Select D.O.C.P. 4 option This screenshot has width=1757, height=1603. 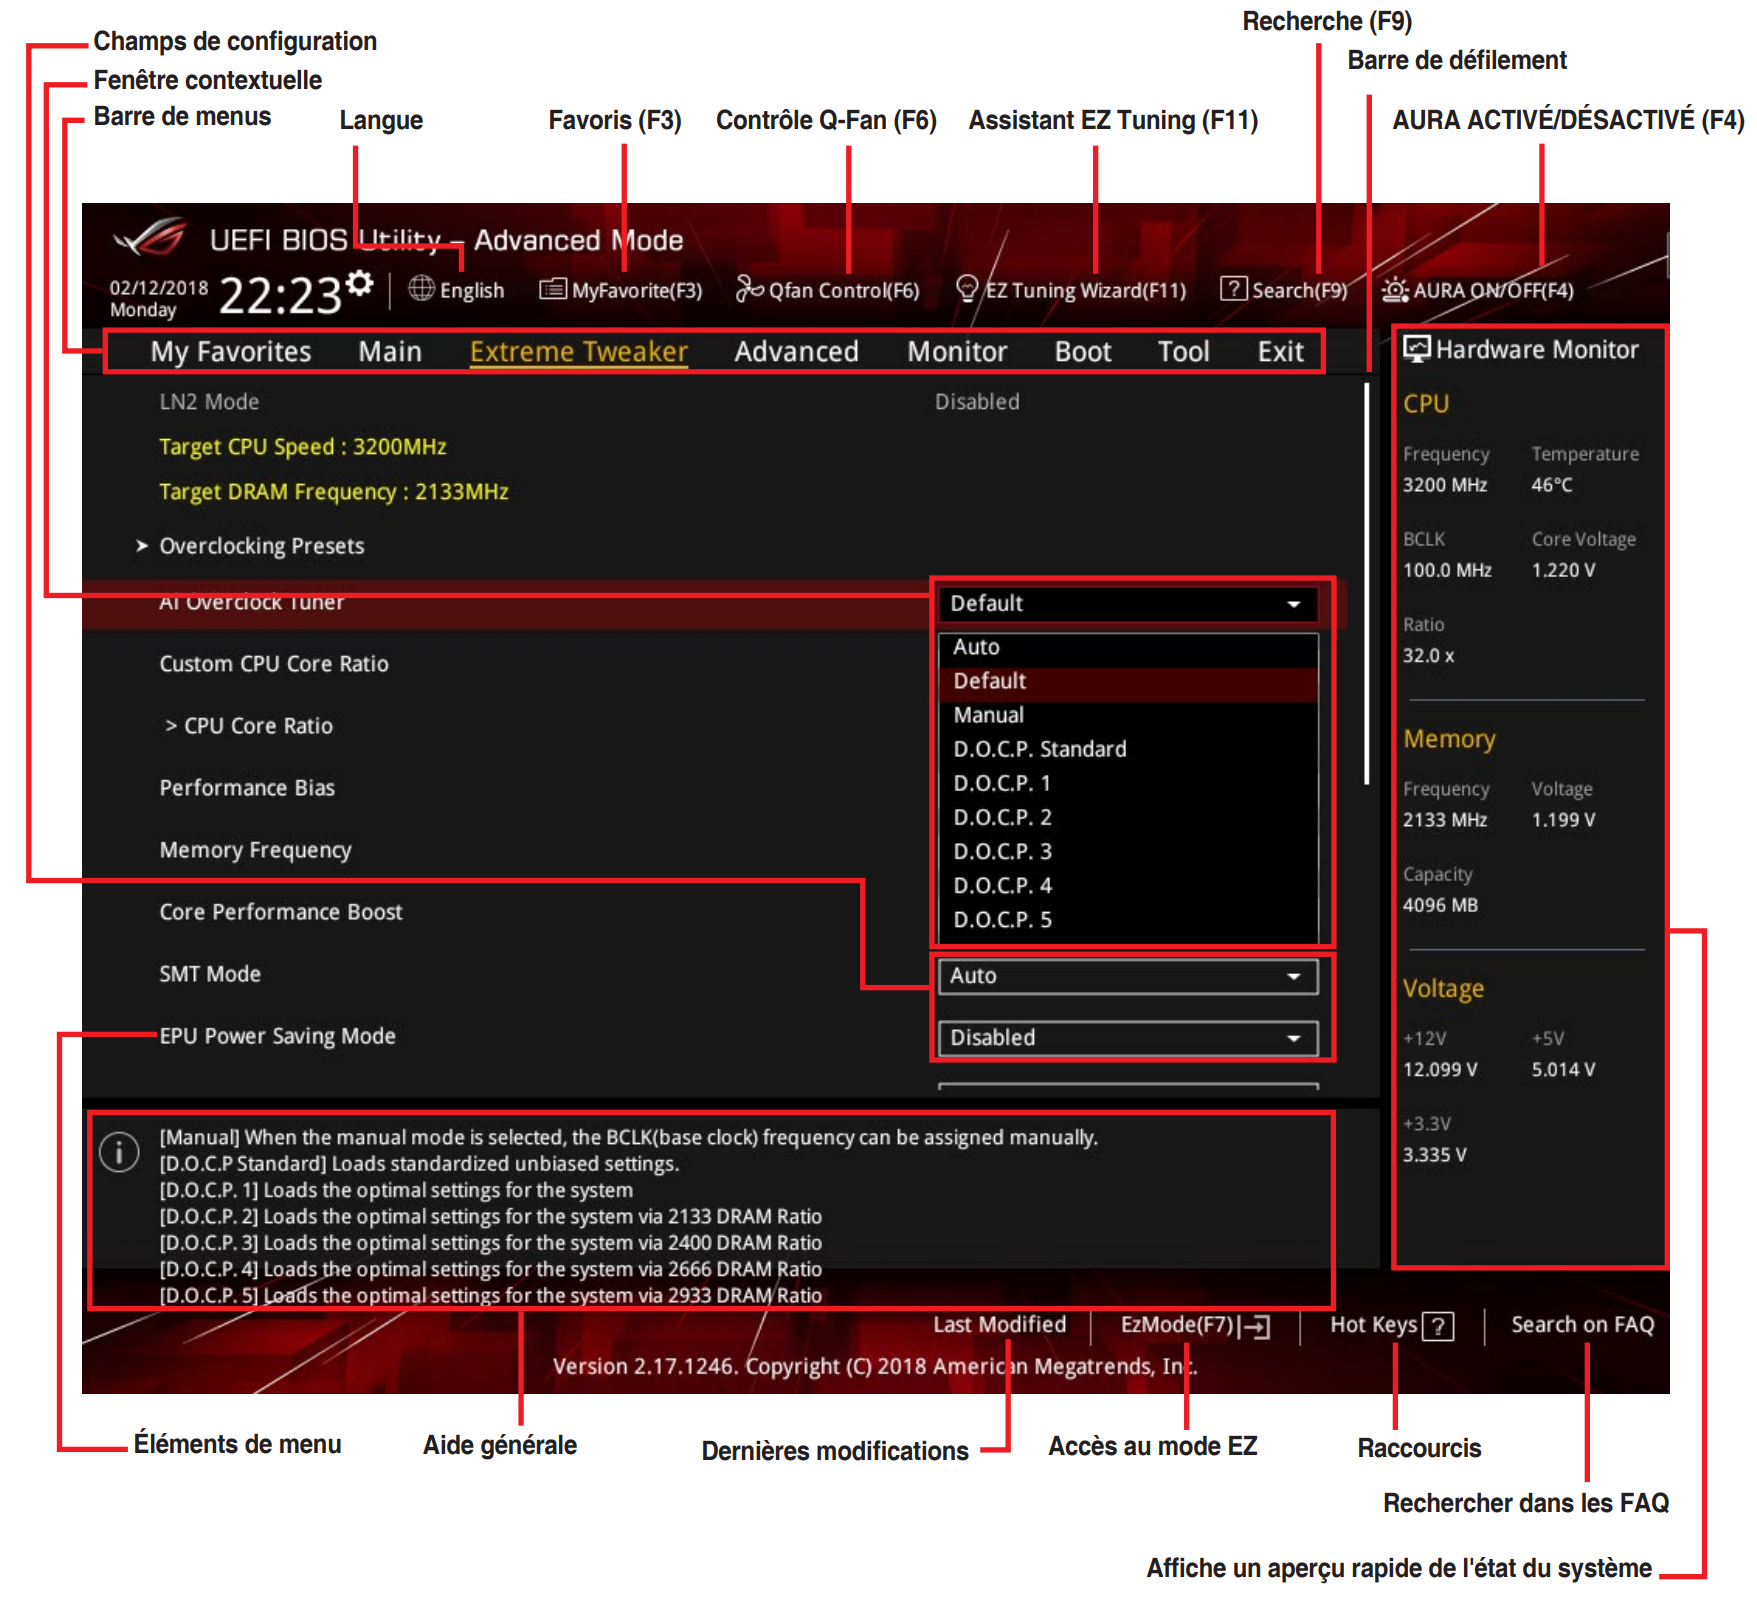pos(1128,885)
